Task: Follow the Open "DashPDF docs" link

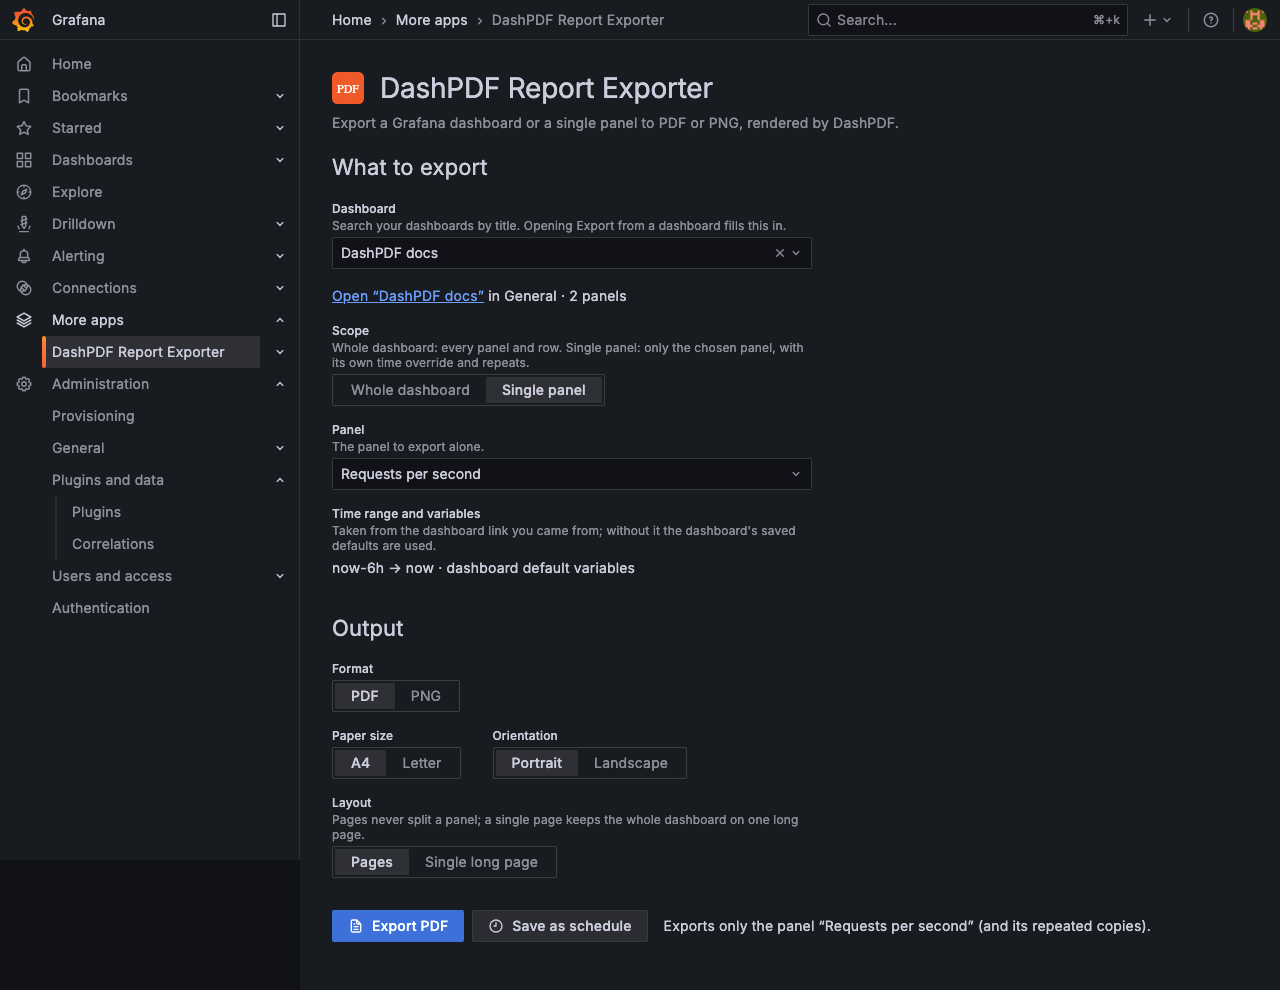Action: (408, 296)
